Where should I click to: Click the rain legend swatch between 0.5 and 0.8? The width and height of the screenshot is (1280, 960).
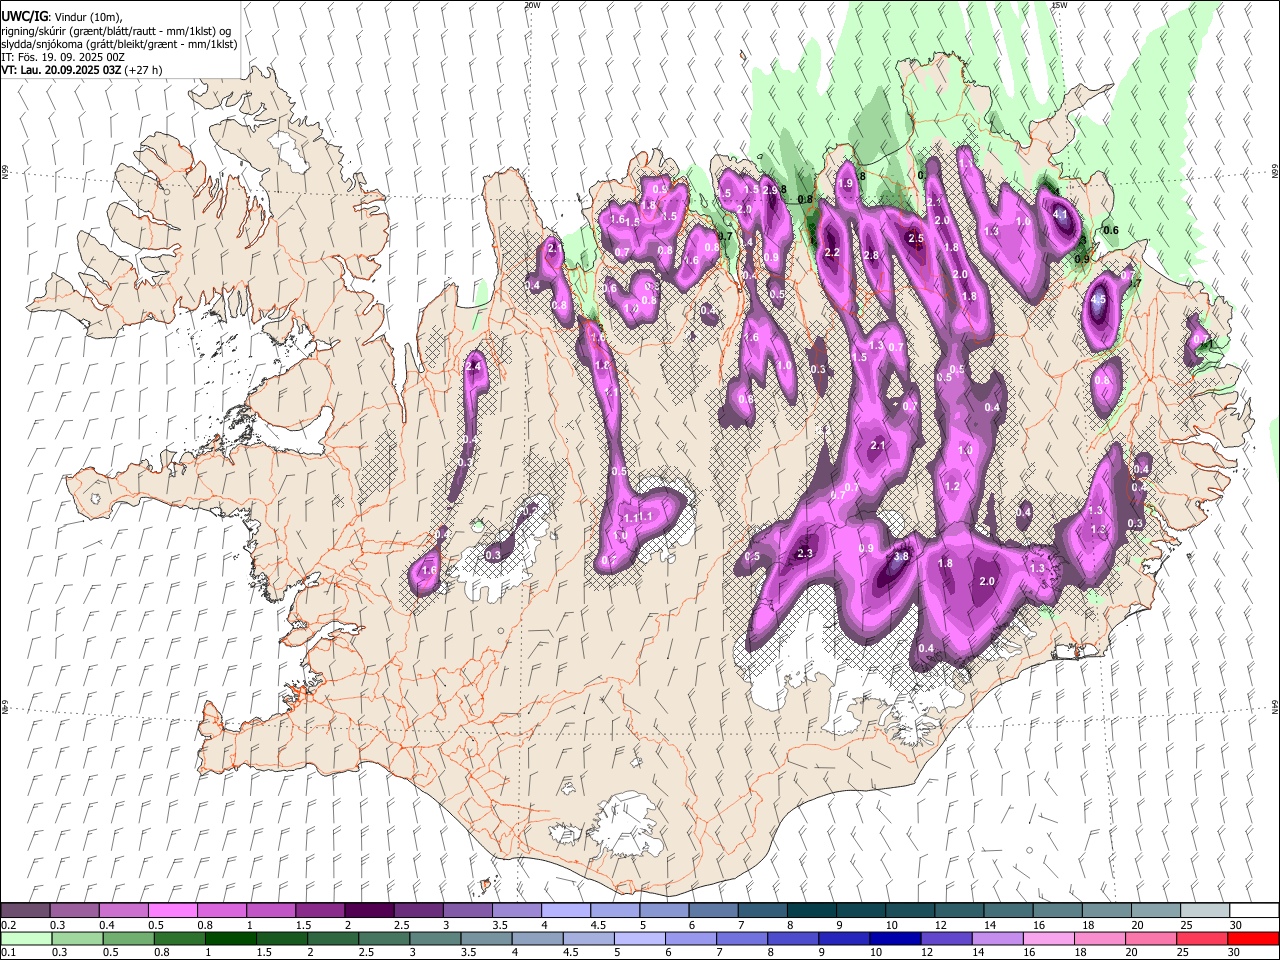(x=128, y=939)
